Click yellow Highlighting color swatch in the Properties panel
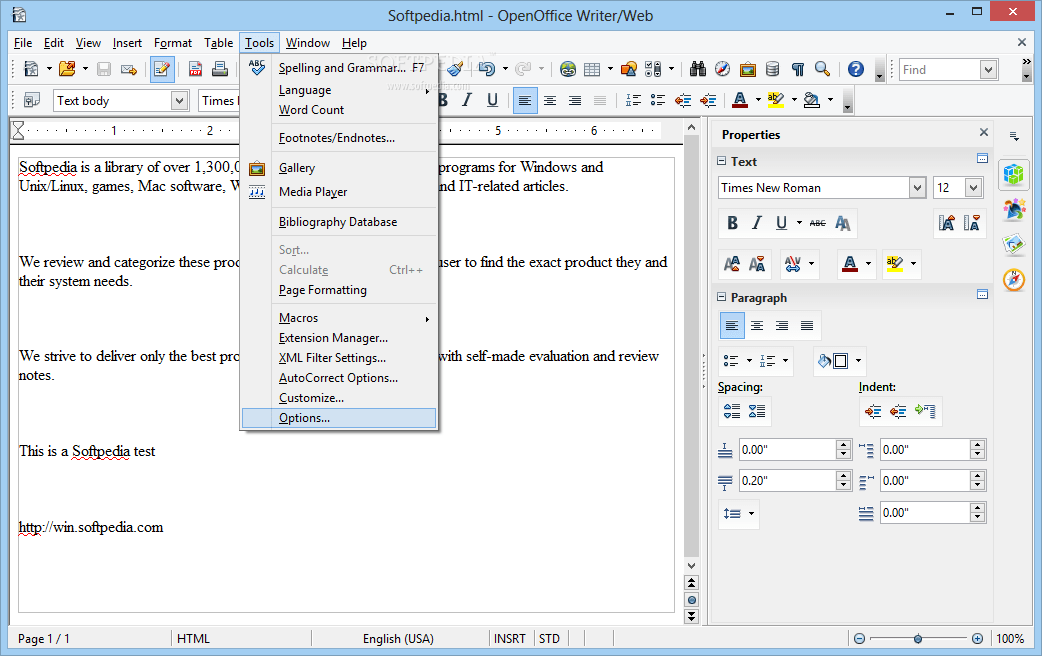 (x=894, y=264)
